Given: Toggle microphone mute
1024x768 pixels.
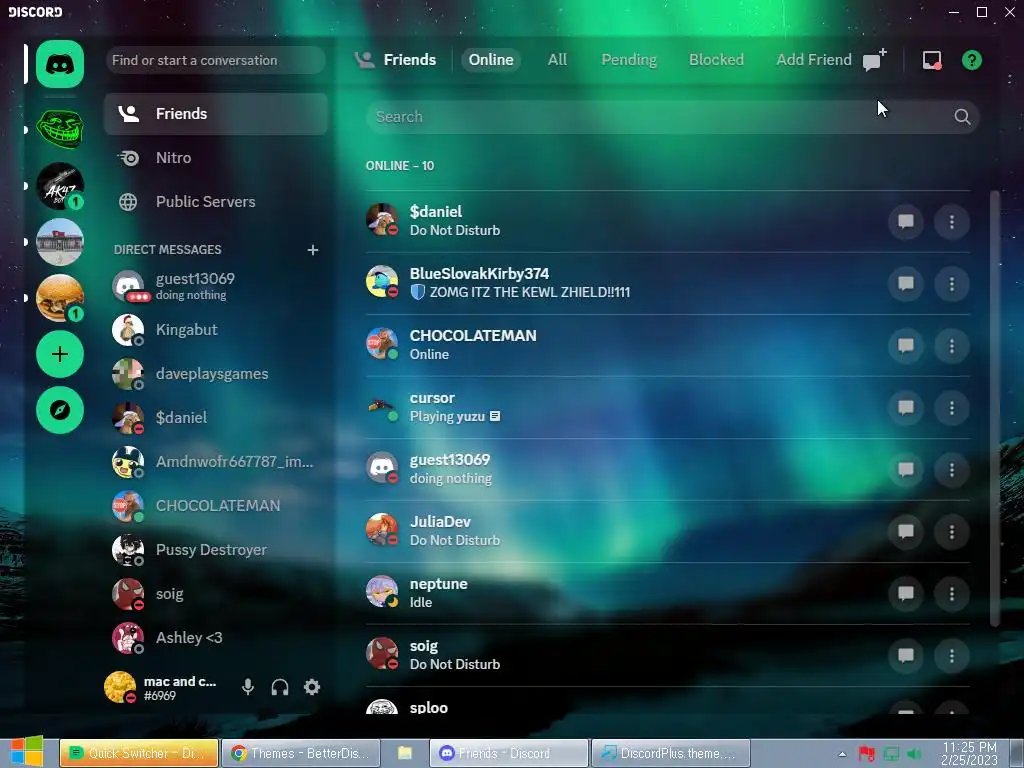Looking at the screenshot, I should 248,687.
